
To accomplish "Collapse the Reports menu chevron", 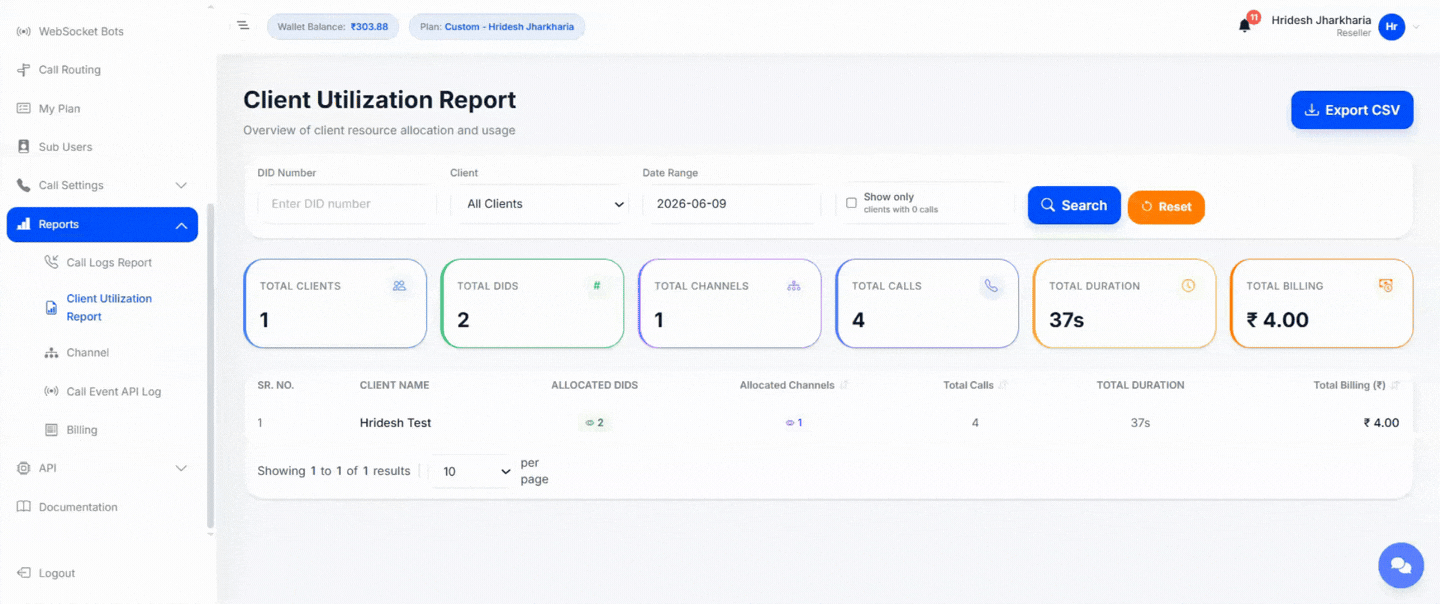I will 181,225.
